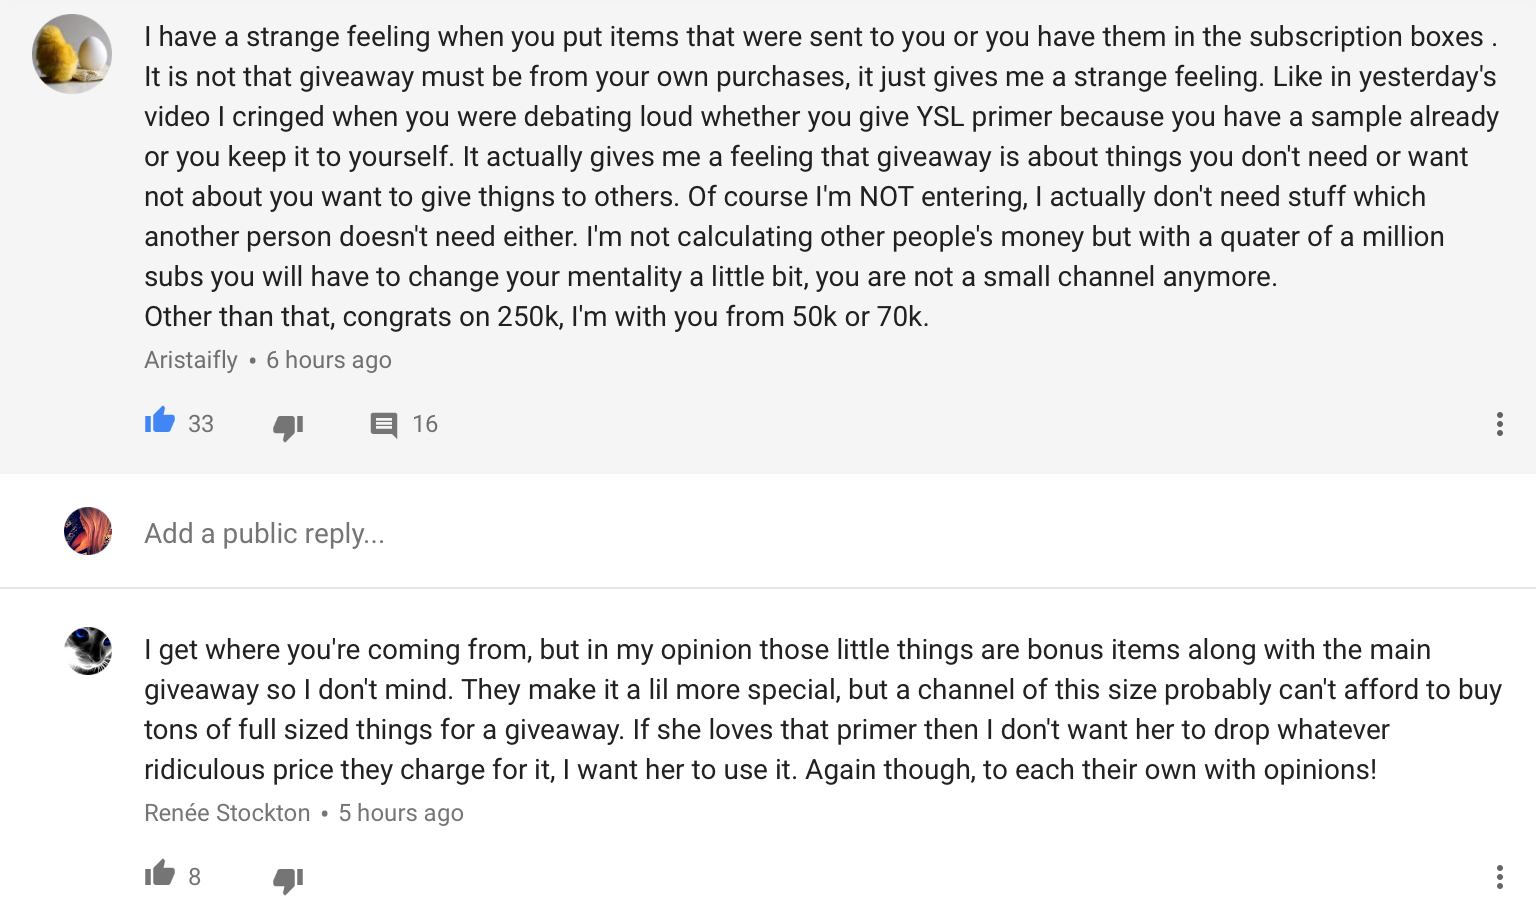Open the three-dot menu on Renée's reply
1536x917 pixels.
point(1499,877)
